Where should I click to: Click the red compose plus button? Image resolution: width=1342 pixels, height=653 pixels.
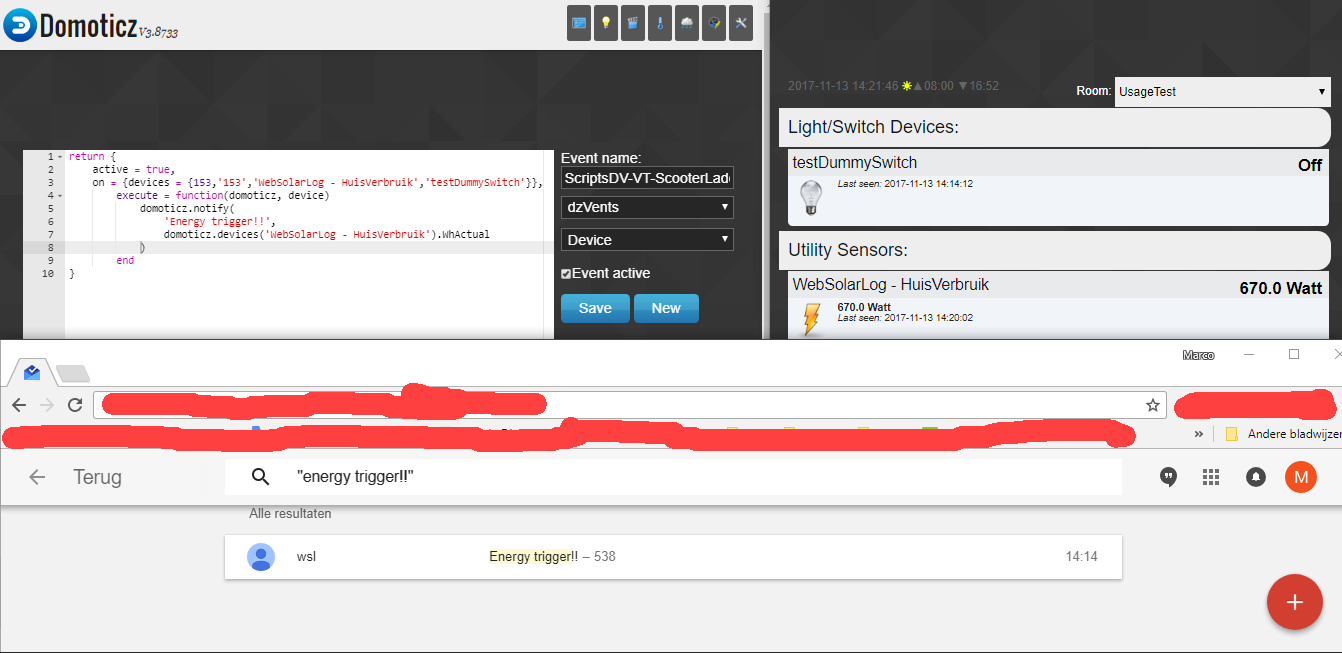1295,602
